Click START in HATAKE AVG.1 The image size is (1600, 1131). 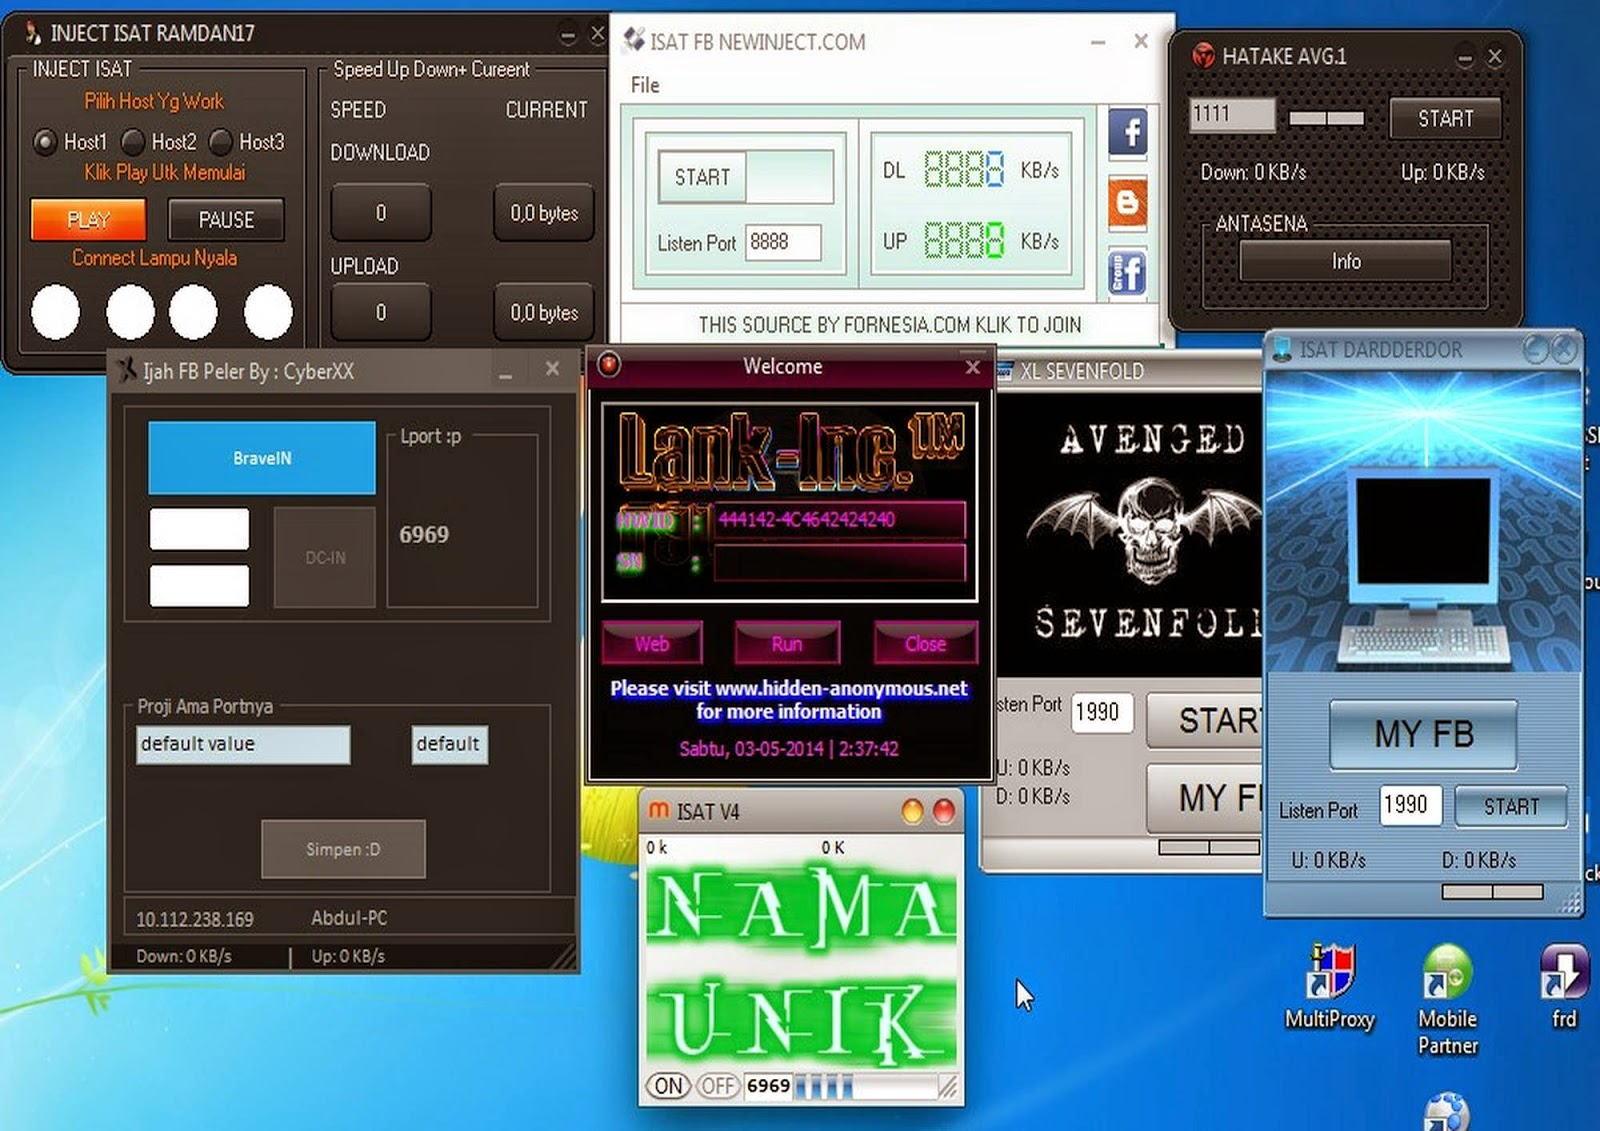point(1445,118)
